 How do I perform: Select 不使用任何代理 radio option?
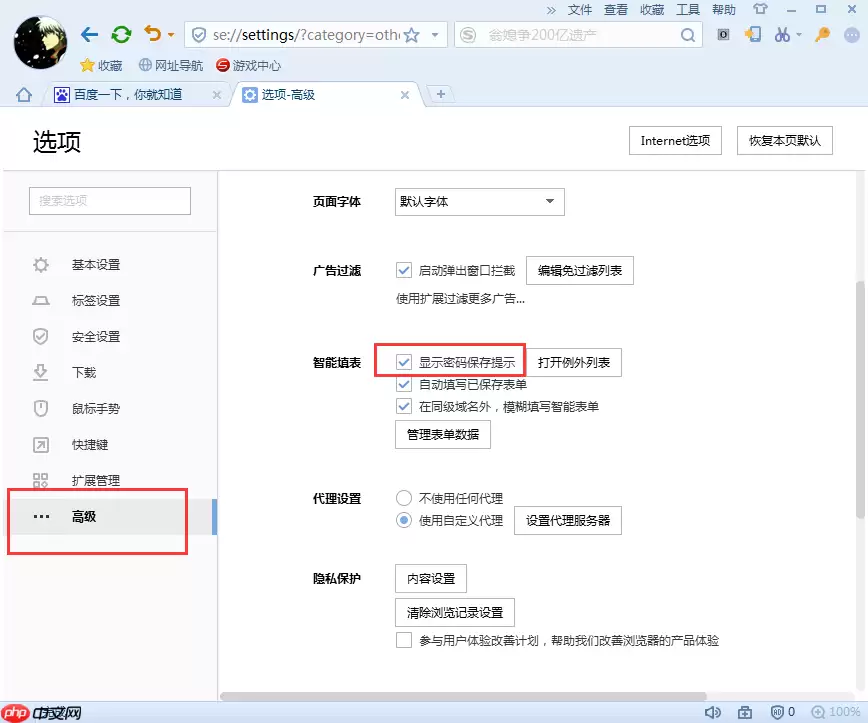[404, 498]
